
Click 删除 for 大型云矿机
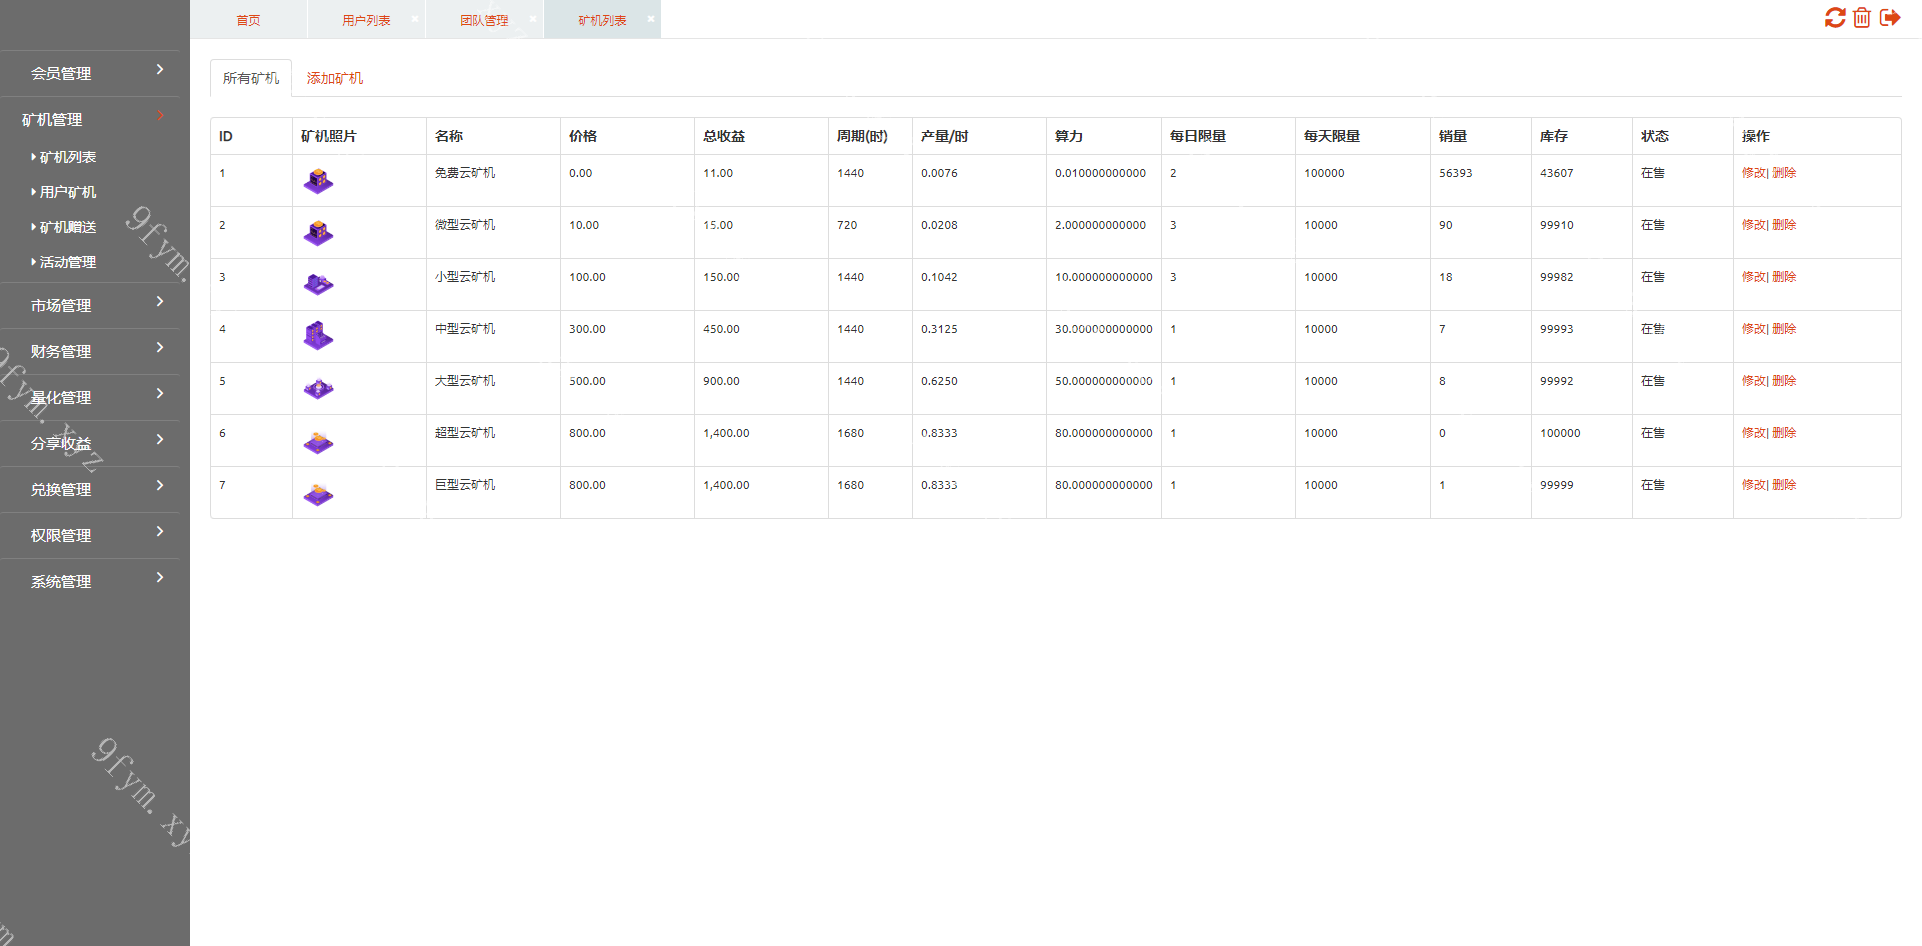coord(1784,381)
